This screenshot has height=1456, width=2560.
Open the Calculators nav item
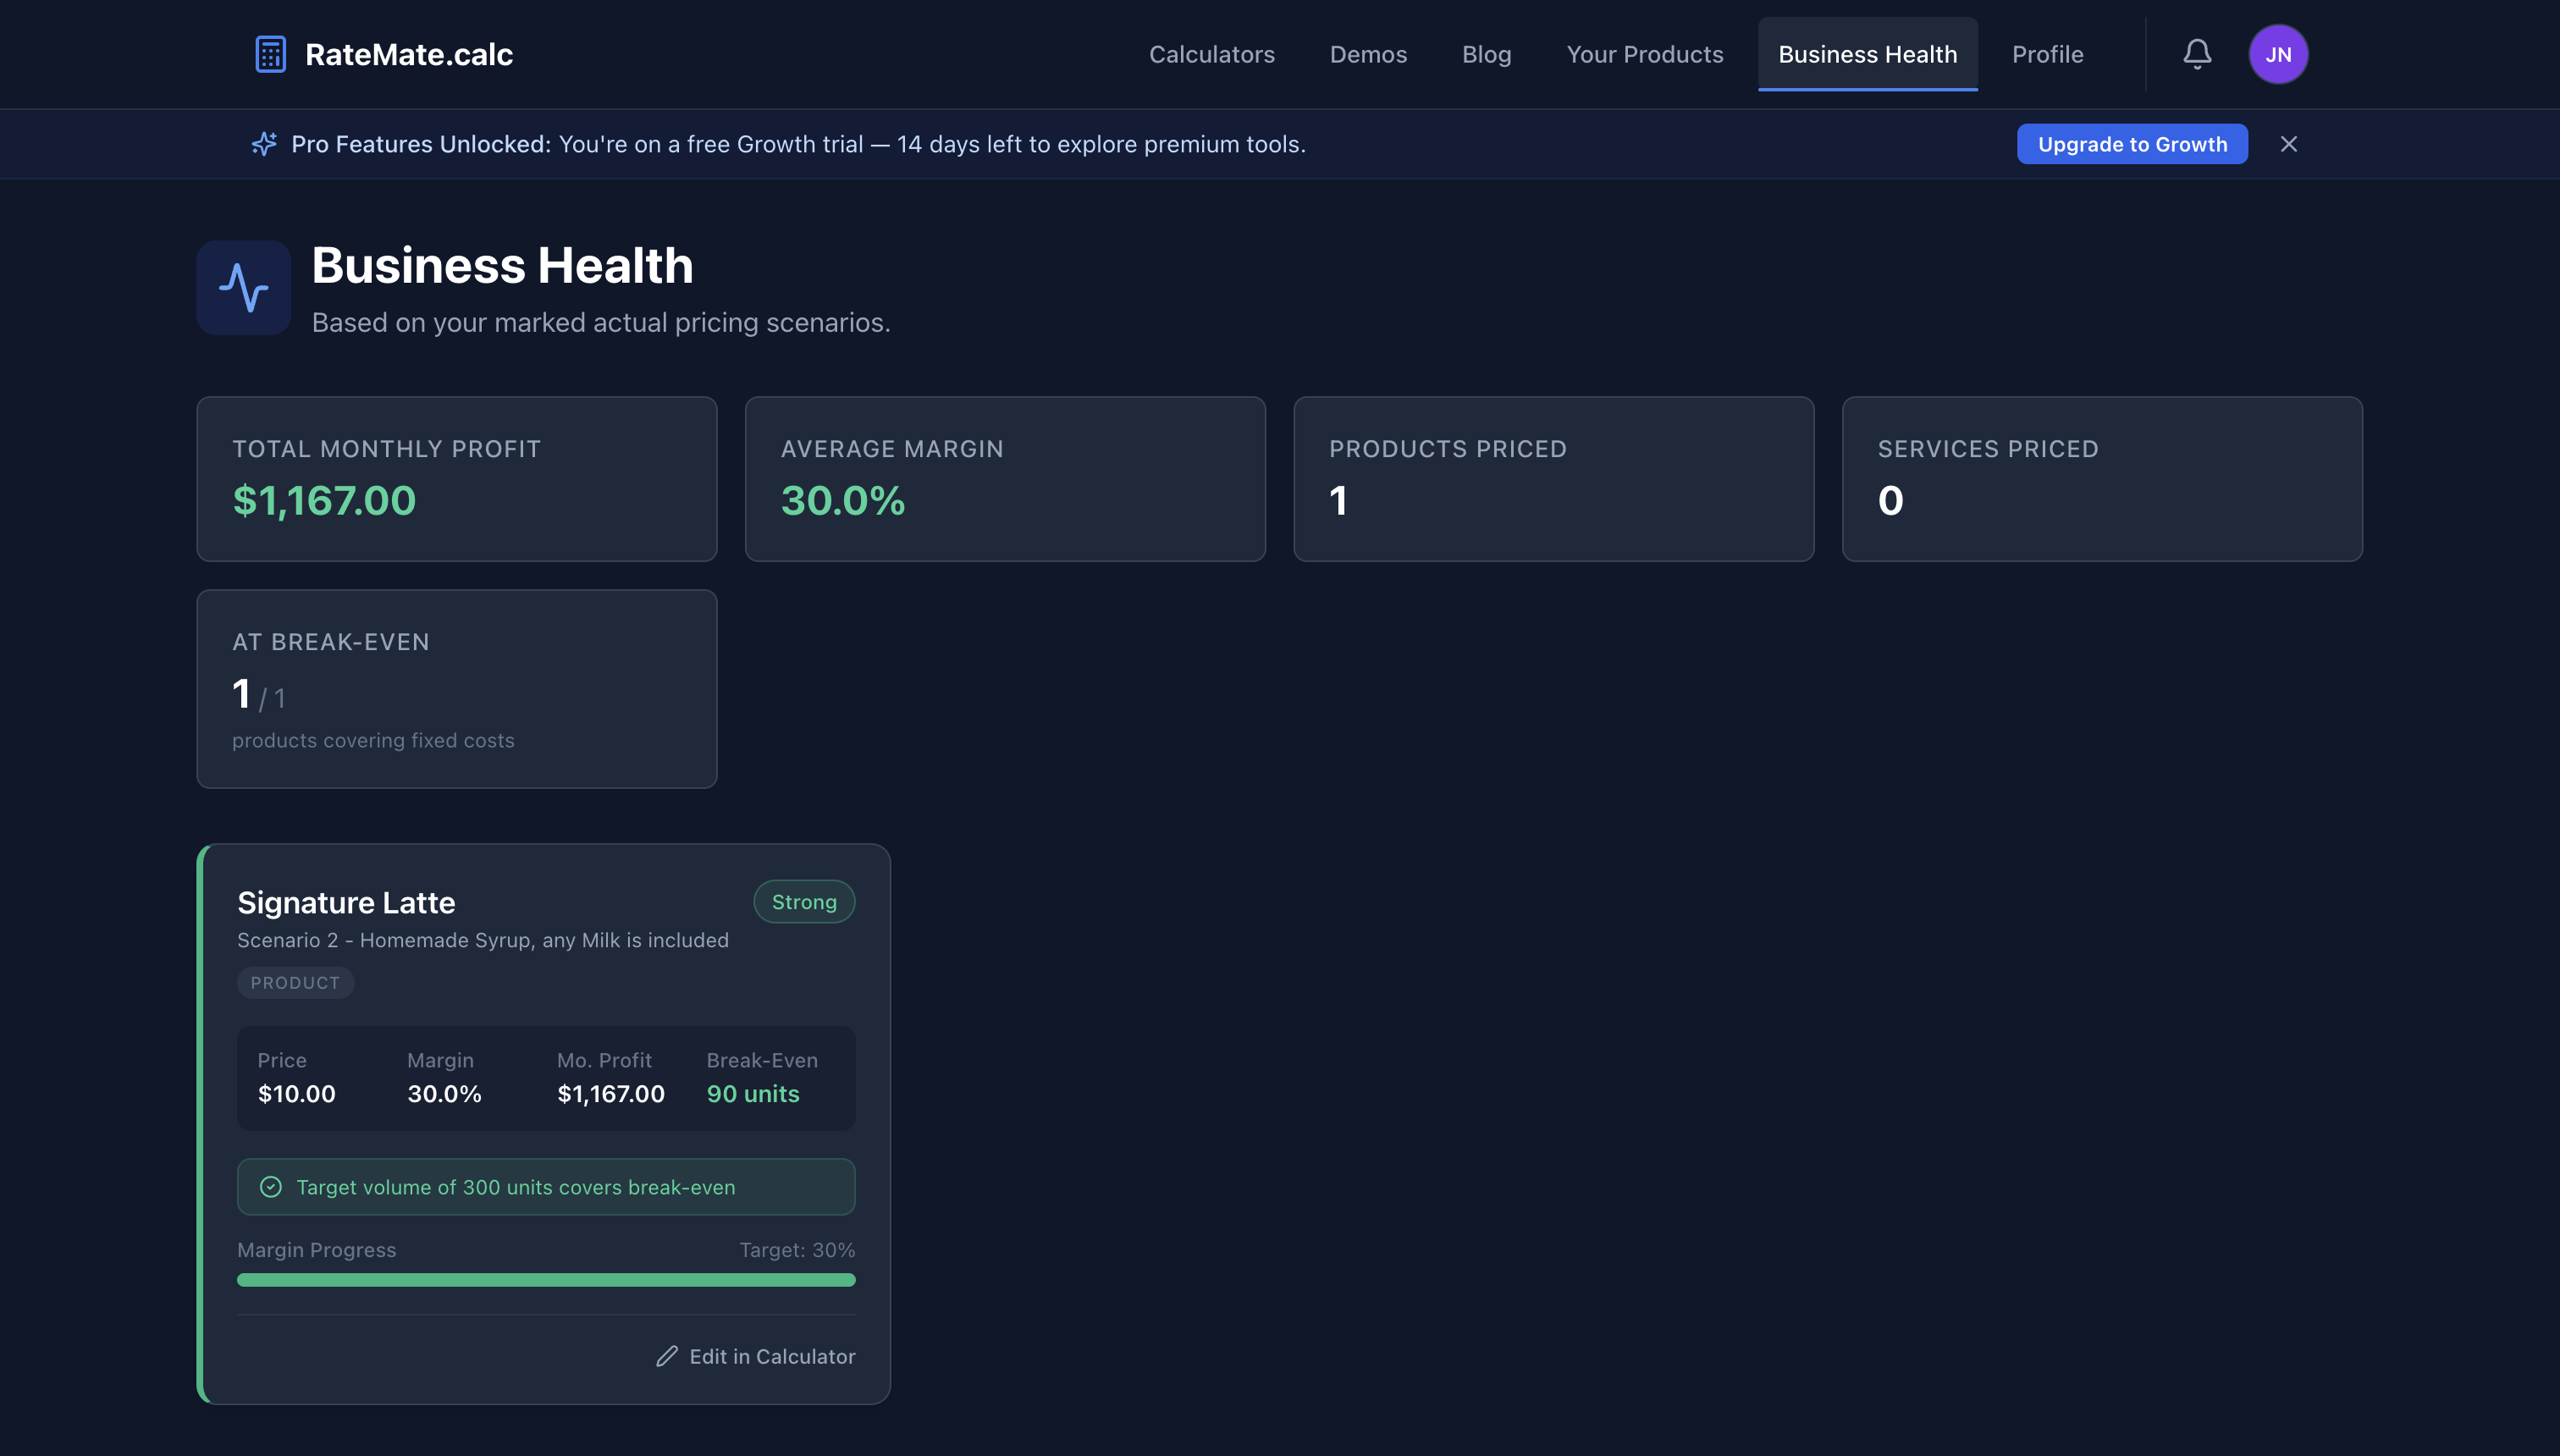point(1211,54)
